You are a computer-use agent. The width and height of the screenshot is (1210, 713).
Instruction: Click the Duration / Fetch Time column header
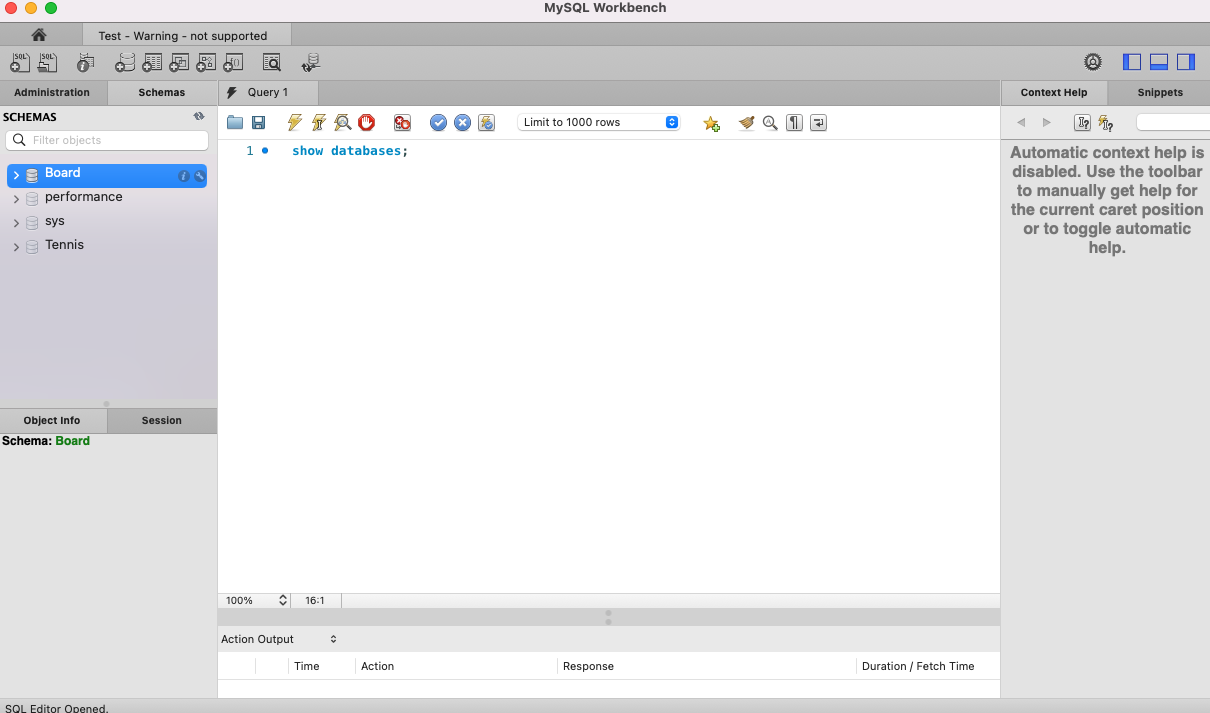point(918,666)
